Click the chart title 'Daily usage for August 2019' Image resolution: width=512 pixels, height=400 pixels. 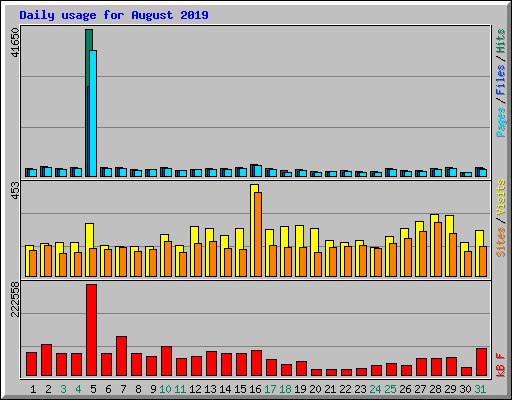(x=114, y=15)
